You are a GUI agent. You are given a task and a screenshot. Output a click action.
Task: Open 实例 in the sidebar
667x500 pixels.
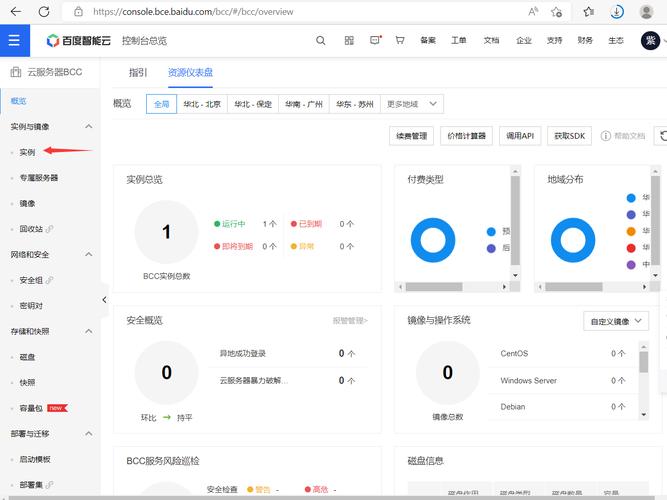coord(27,152)
